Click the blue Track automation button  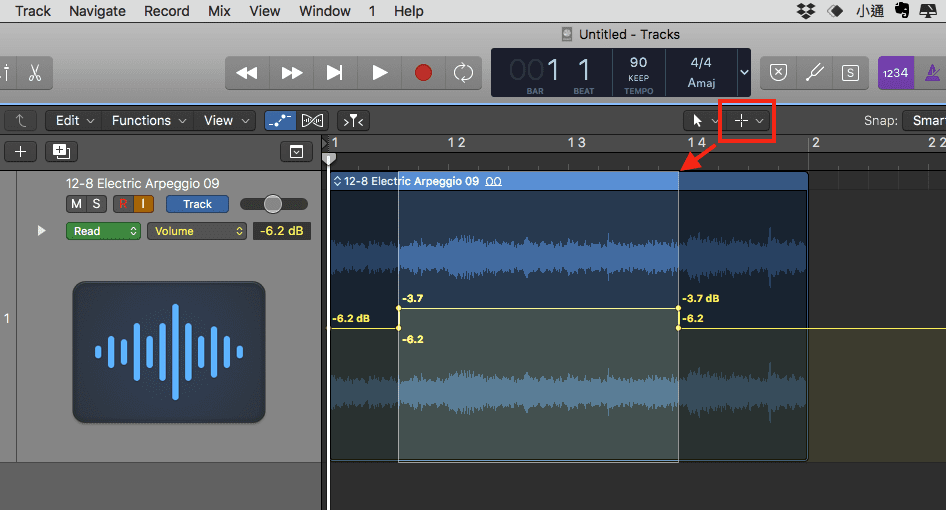click(197, 204)
